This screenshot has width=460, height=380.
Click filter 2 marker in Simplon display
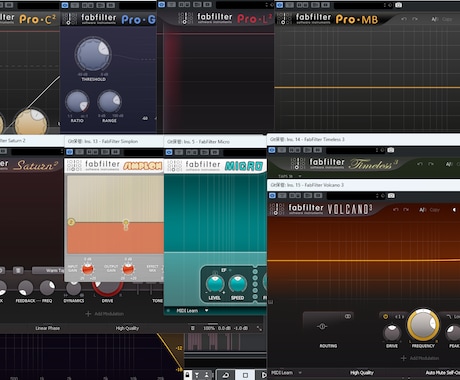pyautogui.click(x=71, y=222)
